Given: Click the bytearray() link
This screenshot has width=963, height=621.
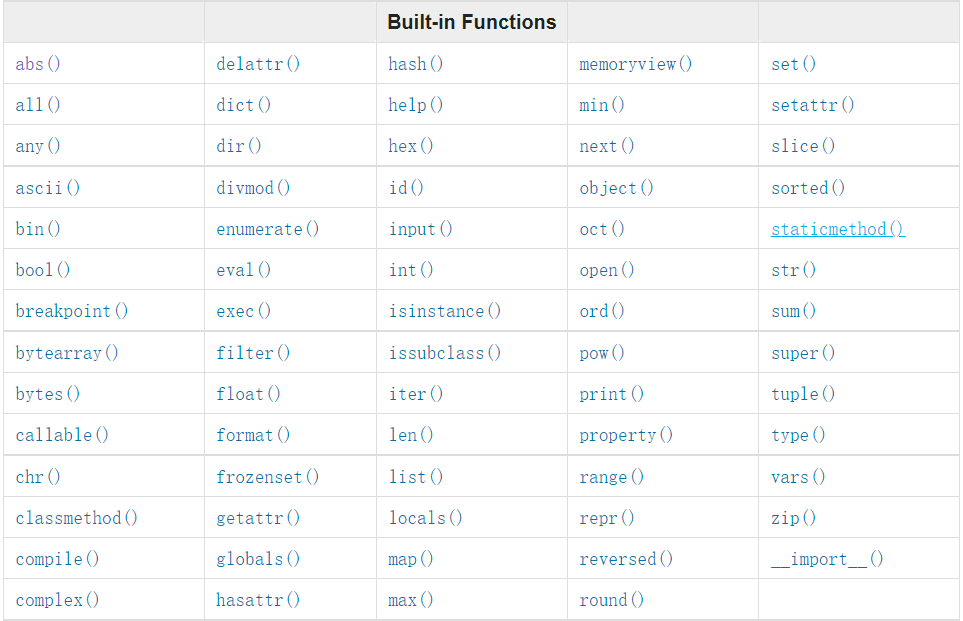Looking at the screenshot, I should tap(66, 353).
